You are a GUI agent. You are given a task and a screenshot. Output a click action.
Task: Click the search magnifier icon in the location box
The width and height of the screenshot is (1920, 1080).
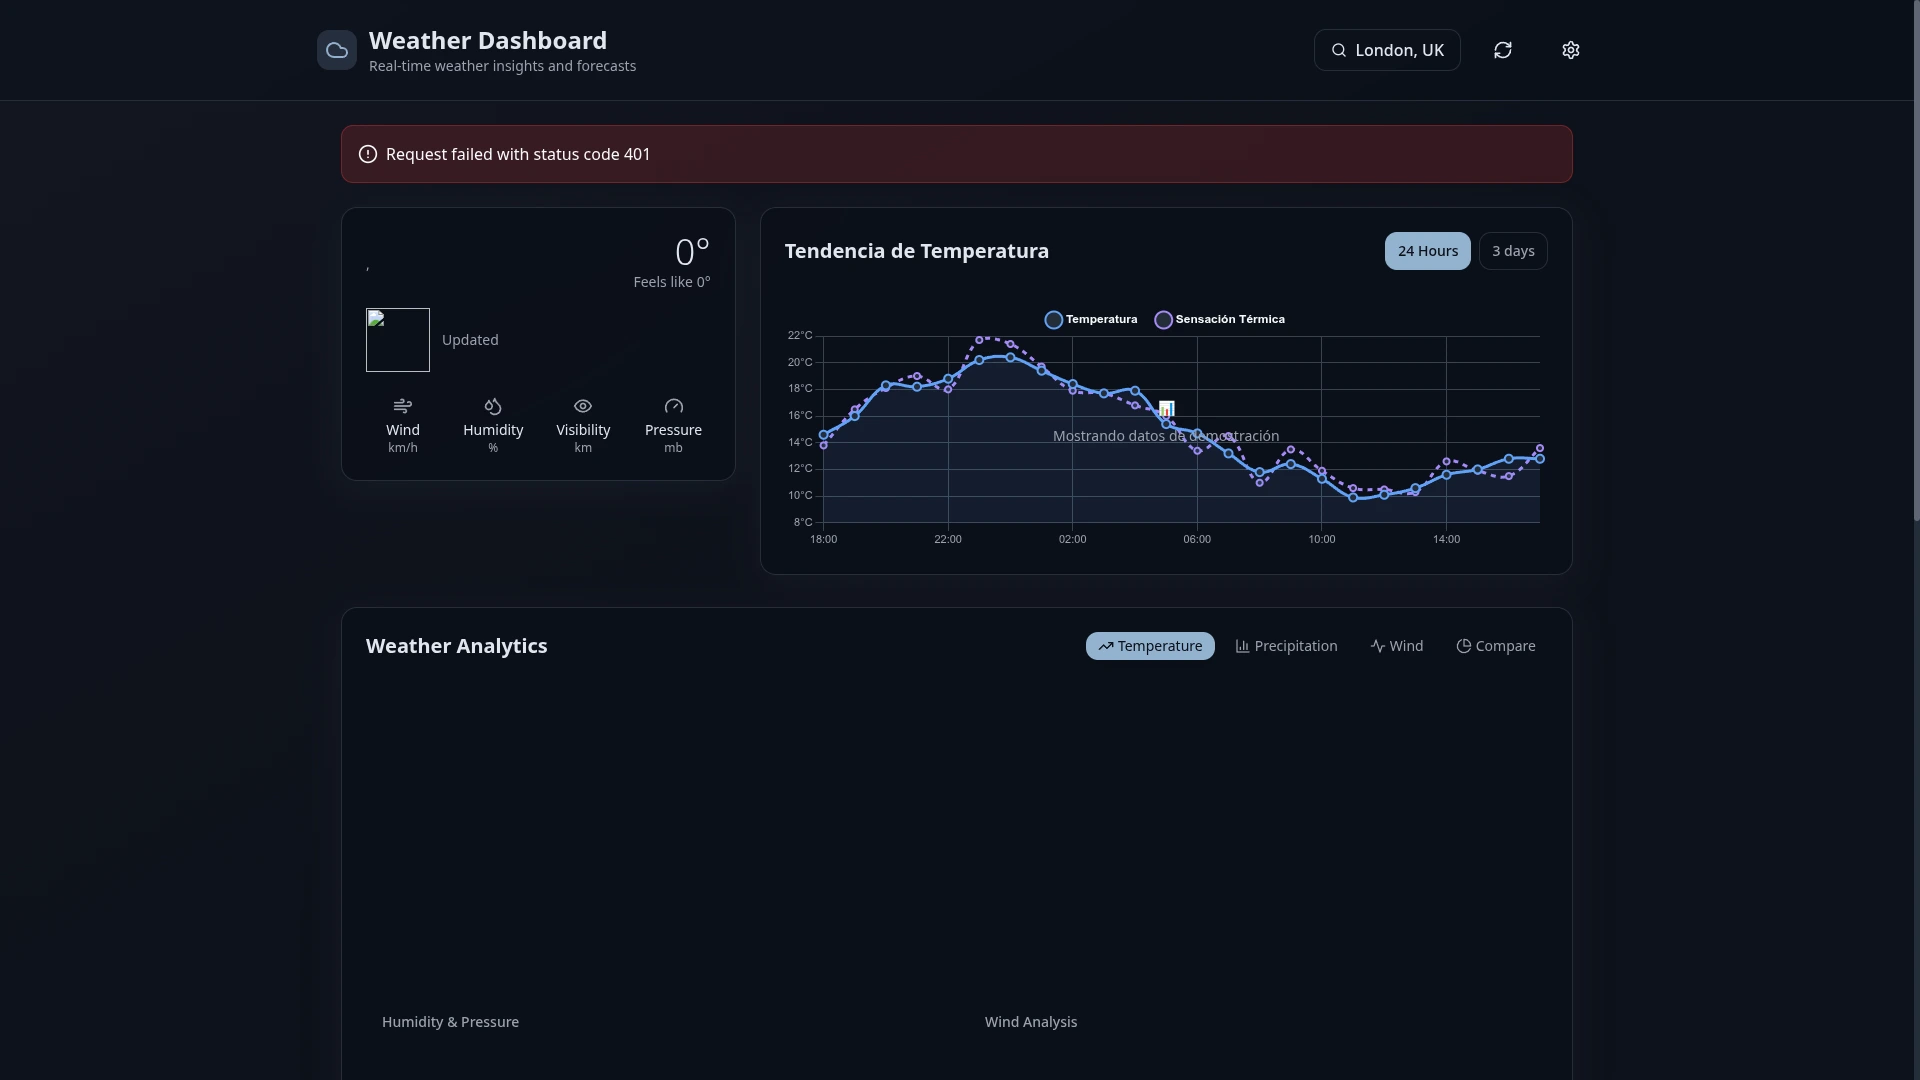click(1339, 50)
